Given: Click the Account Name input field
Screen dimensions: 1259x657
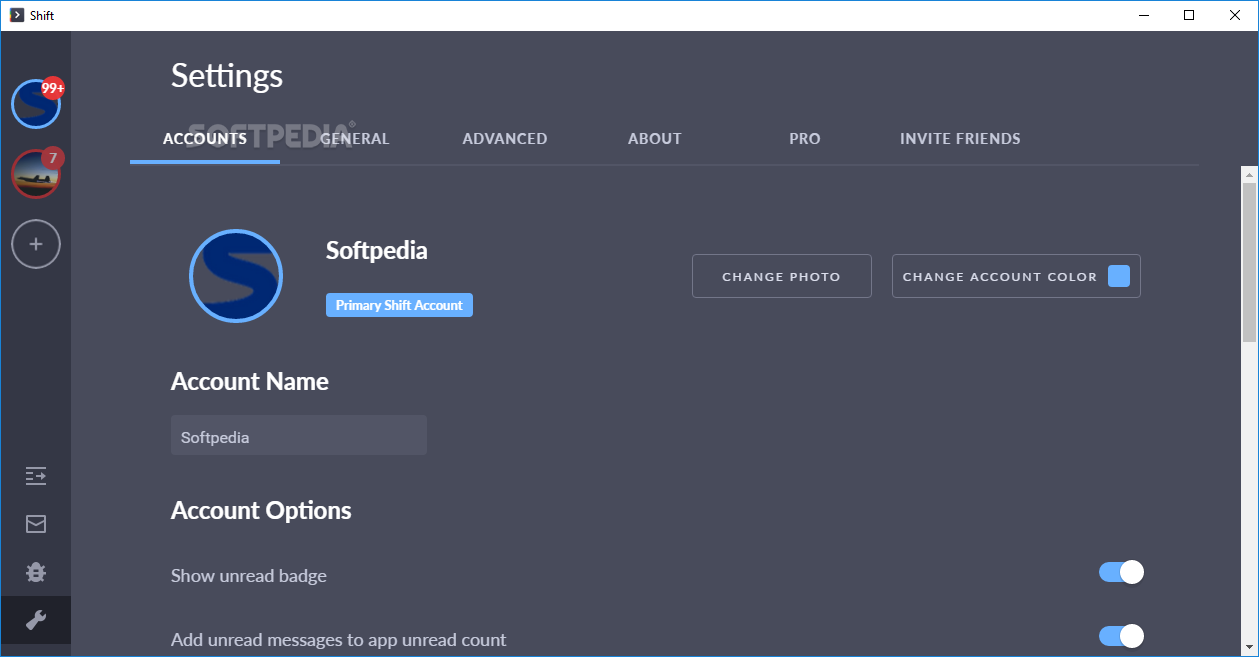Looking at the screenshot, I should point(299,436).
